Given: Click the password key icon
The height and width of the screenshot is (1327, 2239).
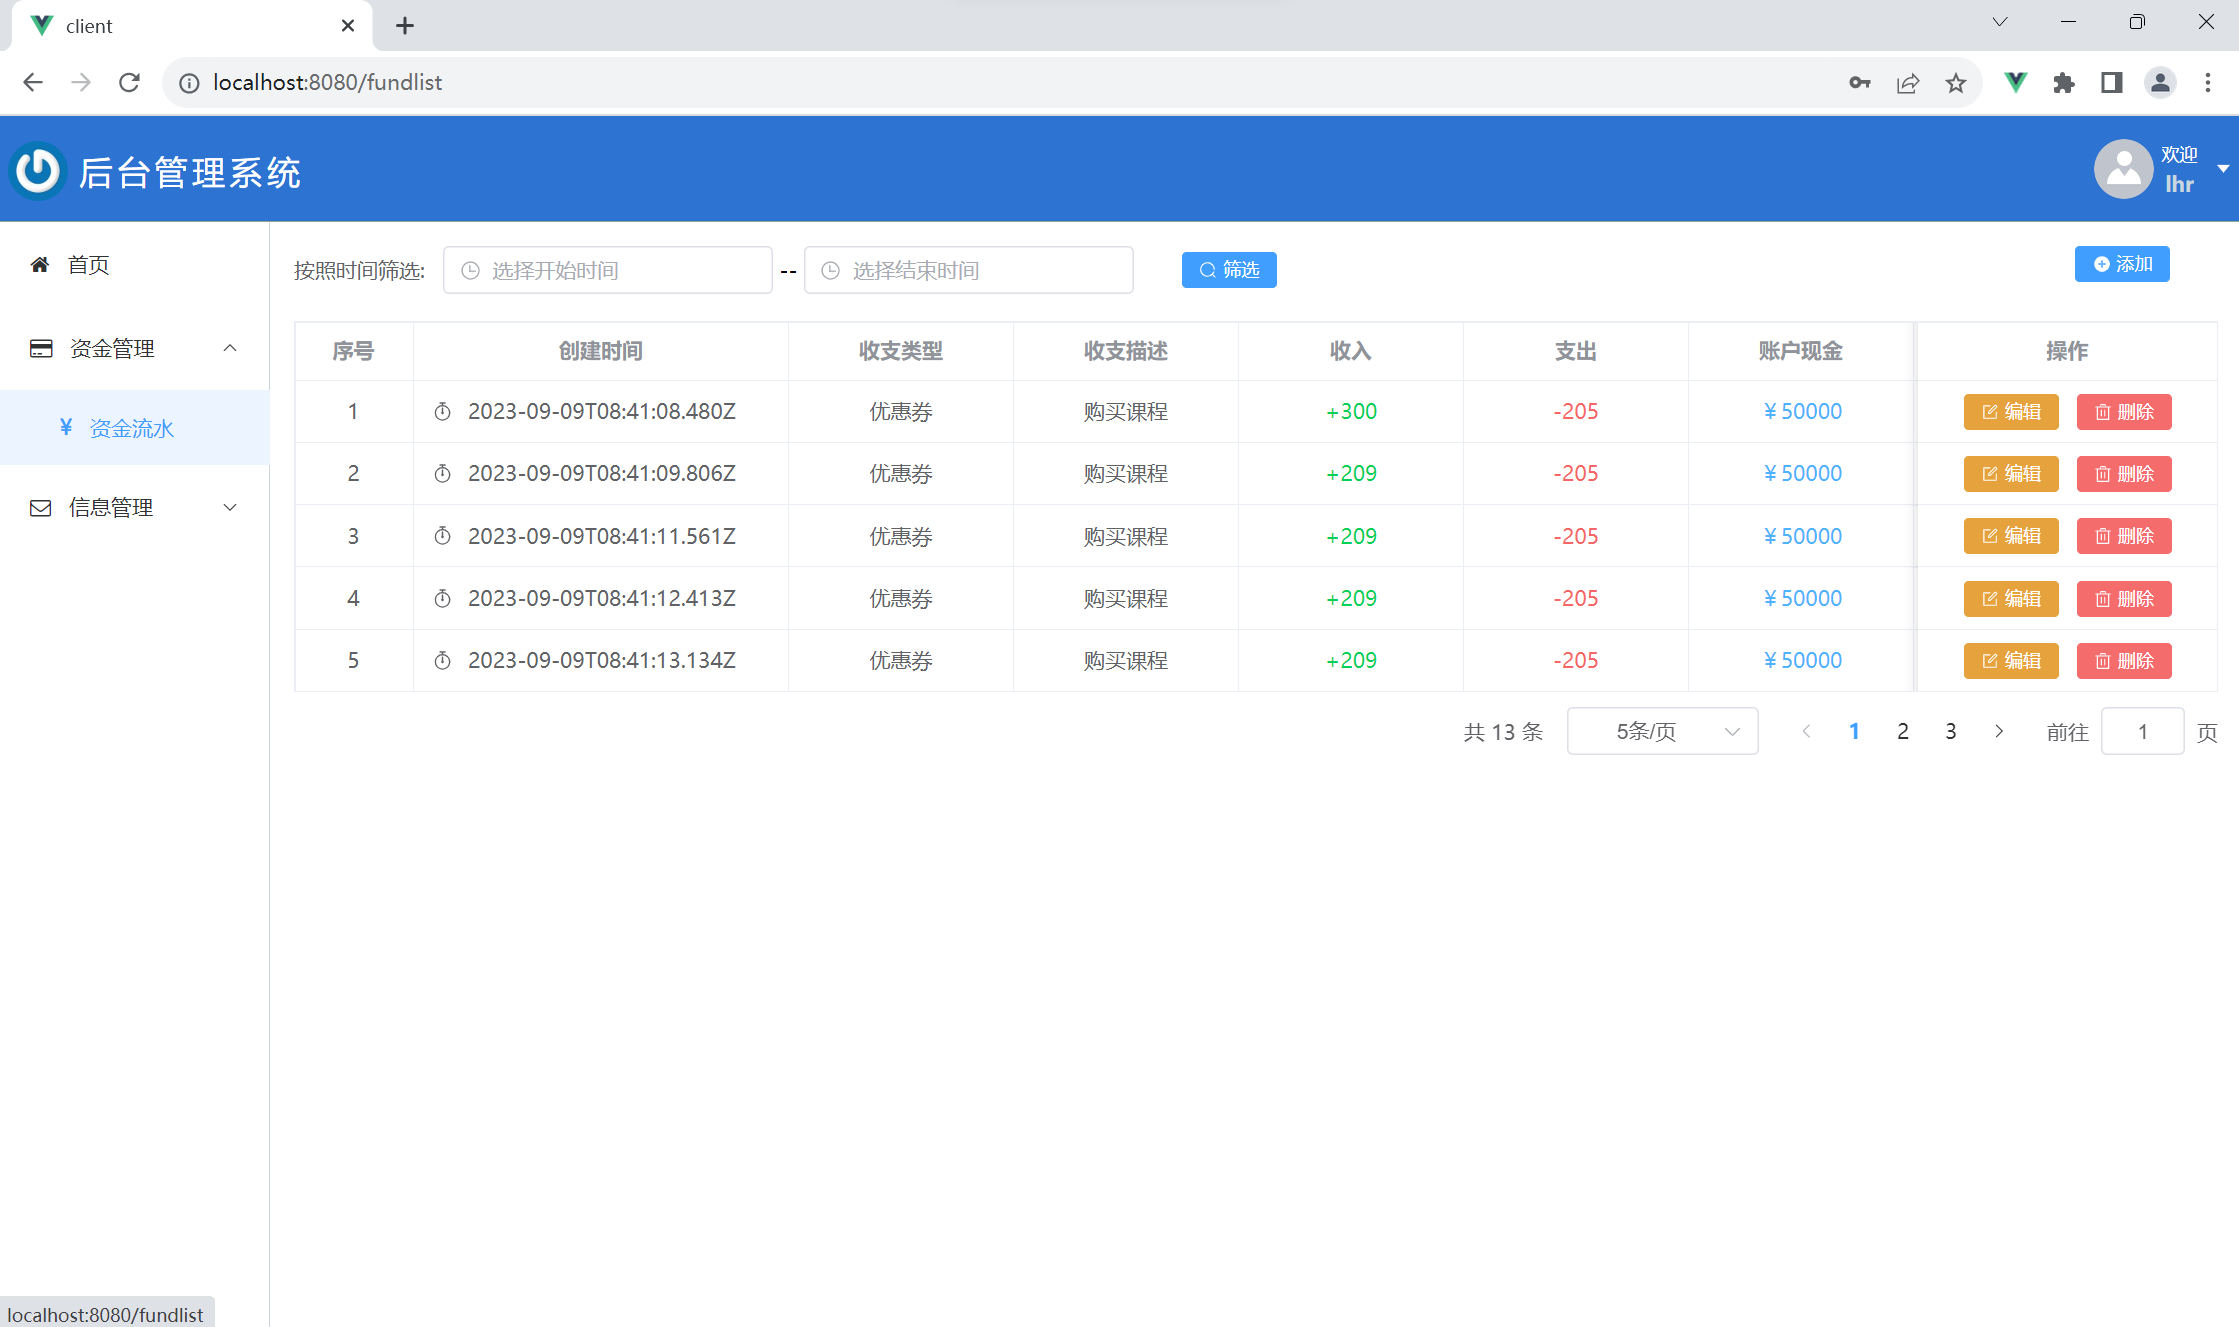Looking at the screenshot, I should pyautogui.click(x=1859, y=83).
